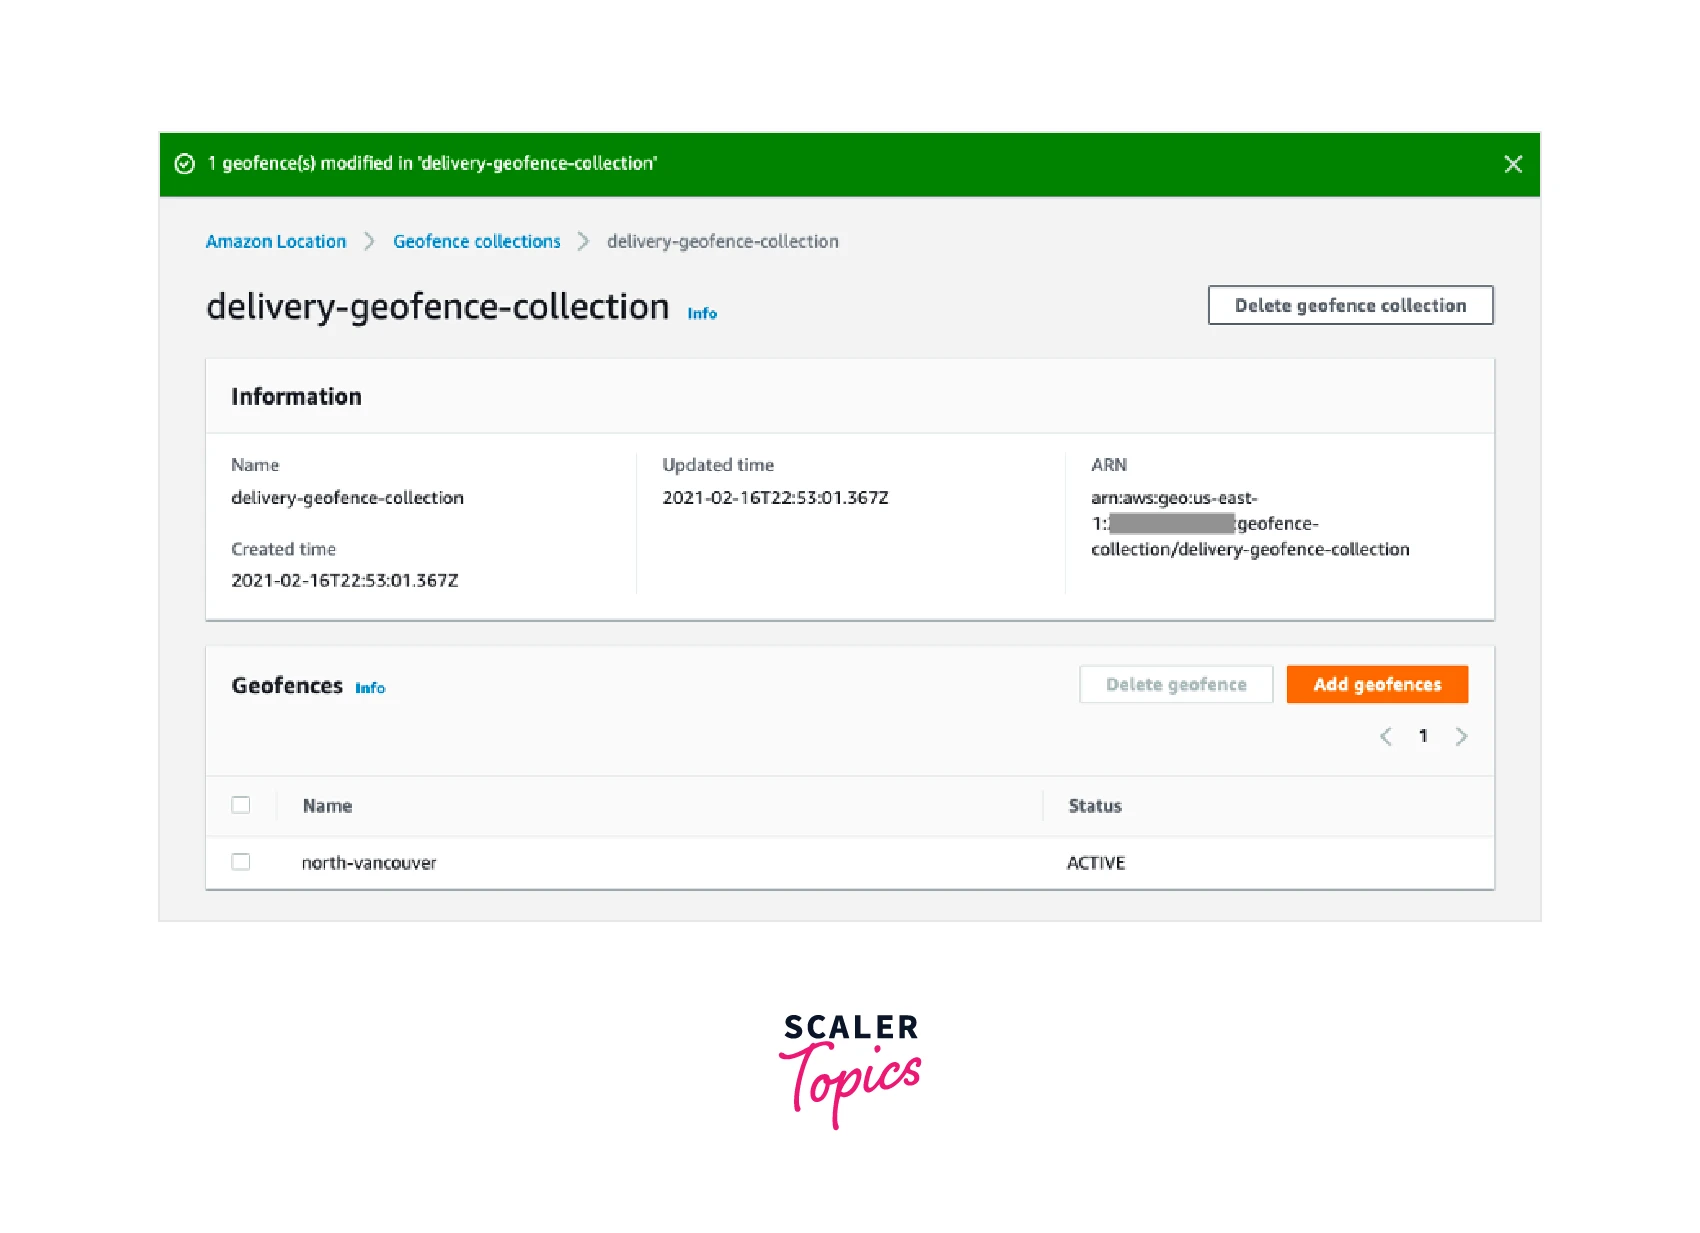
Task: Open Info link next to Geofences heading
Action: 370,688
